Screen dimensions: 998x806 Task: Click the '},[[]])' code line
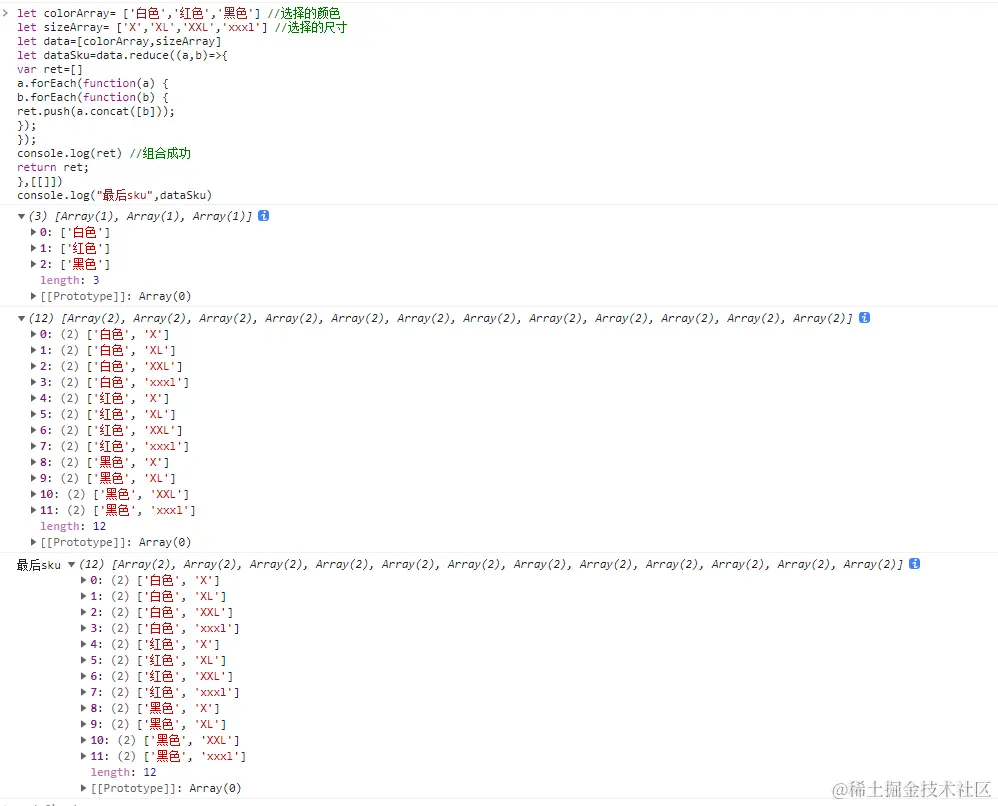(x=39, y=181)
